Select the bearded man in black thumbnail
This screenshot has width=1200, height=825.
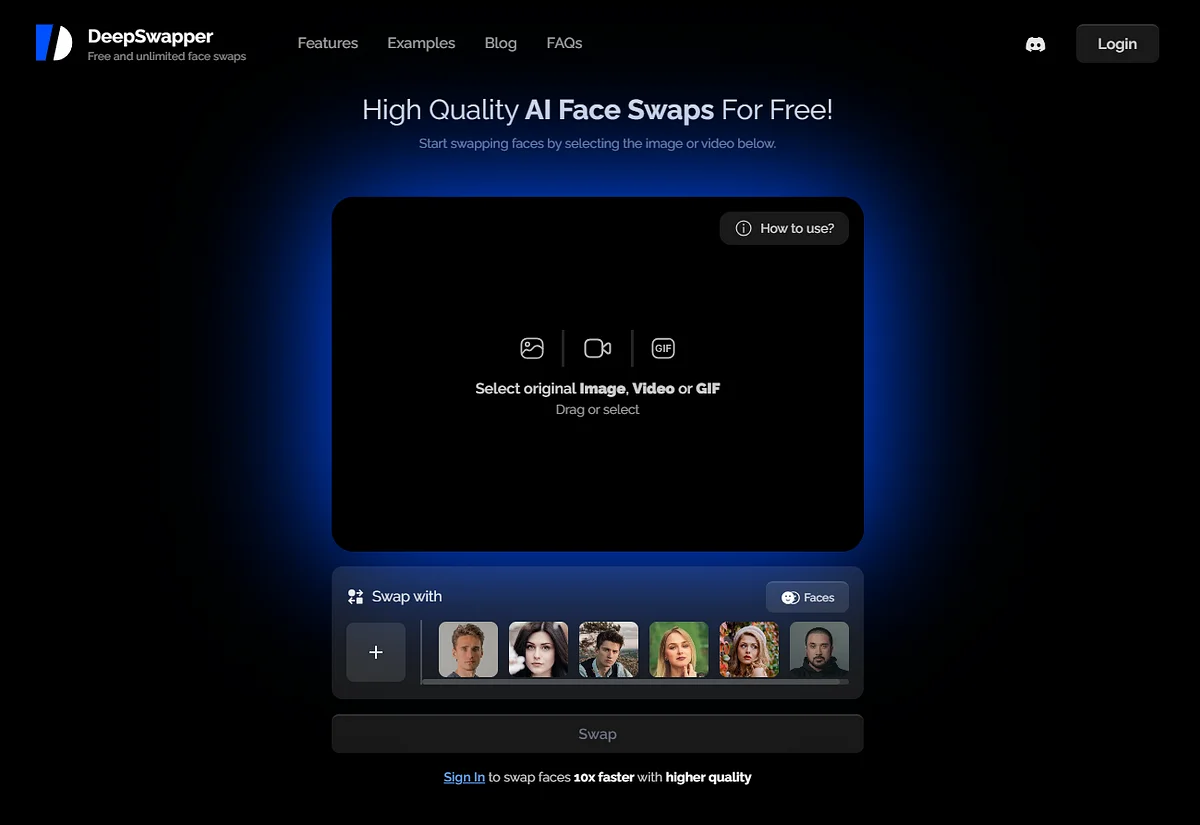coord(819,650)
